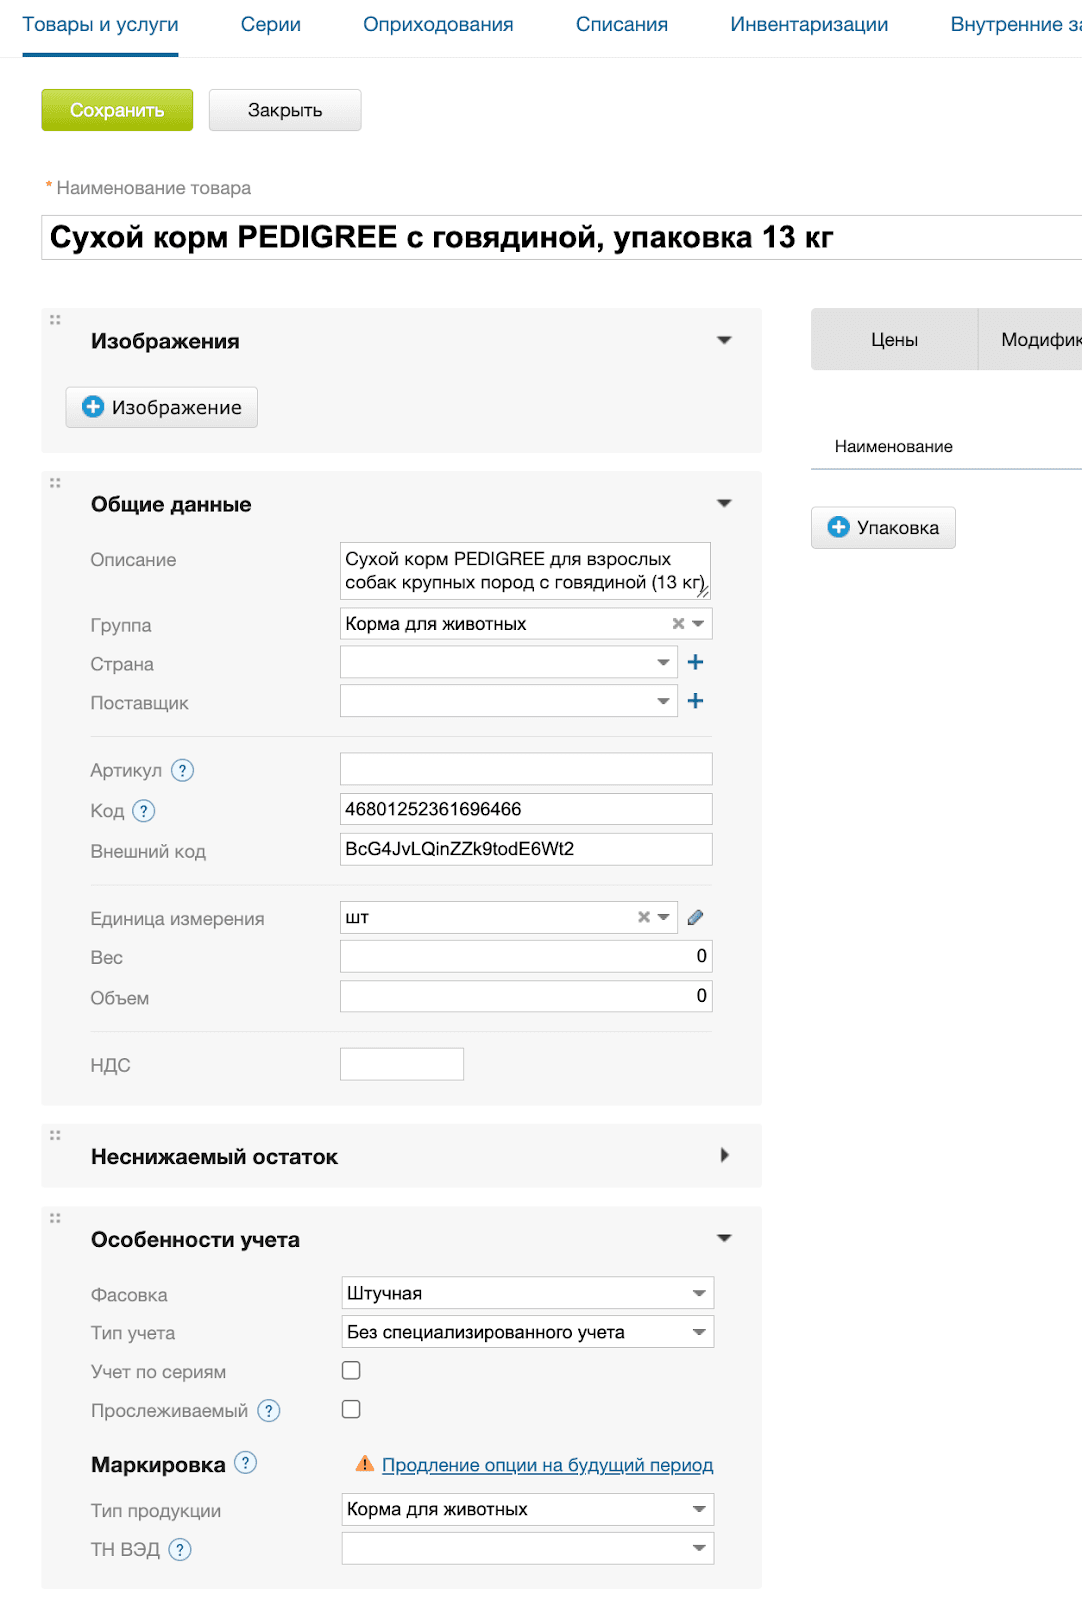This screenshot has height=1600, width=1082.
Task: Click the help icon beside Прослеживаемый
Action: click(x=269, y=1410)
